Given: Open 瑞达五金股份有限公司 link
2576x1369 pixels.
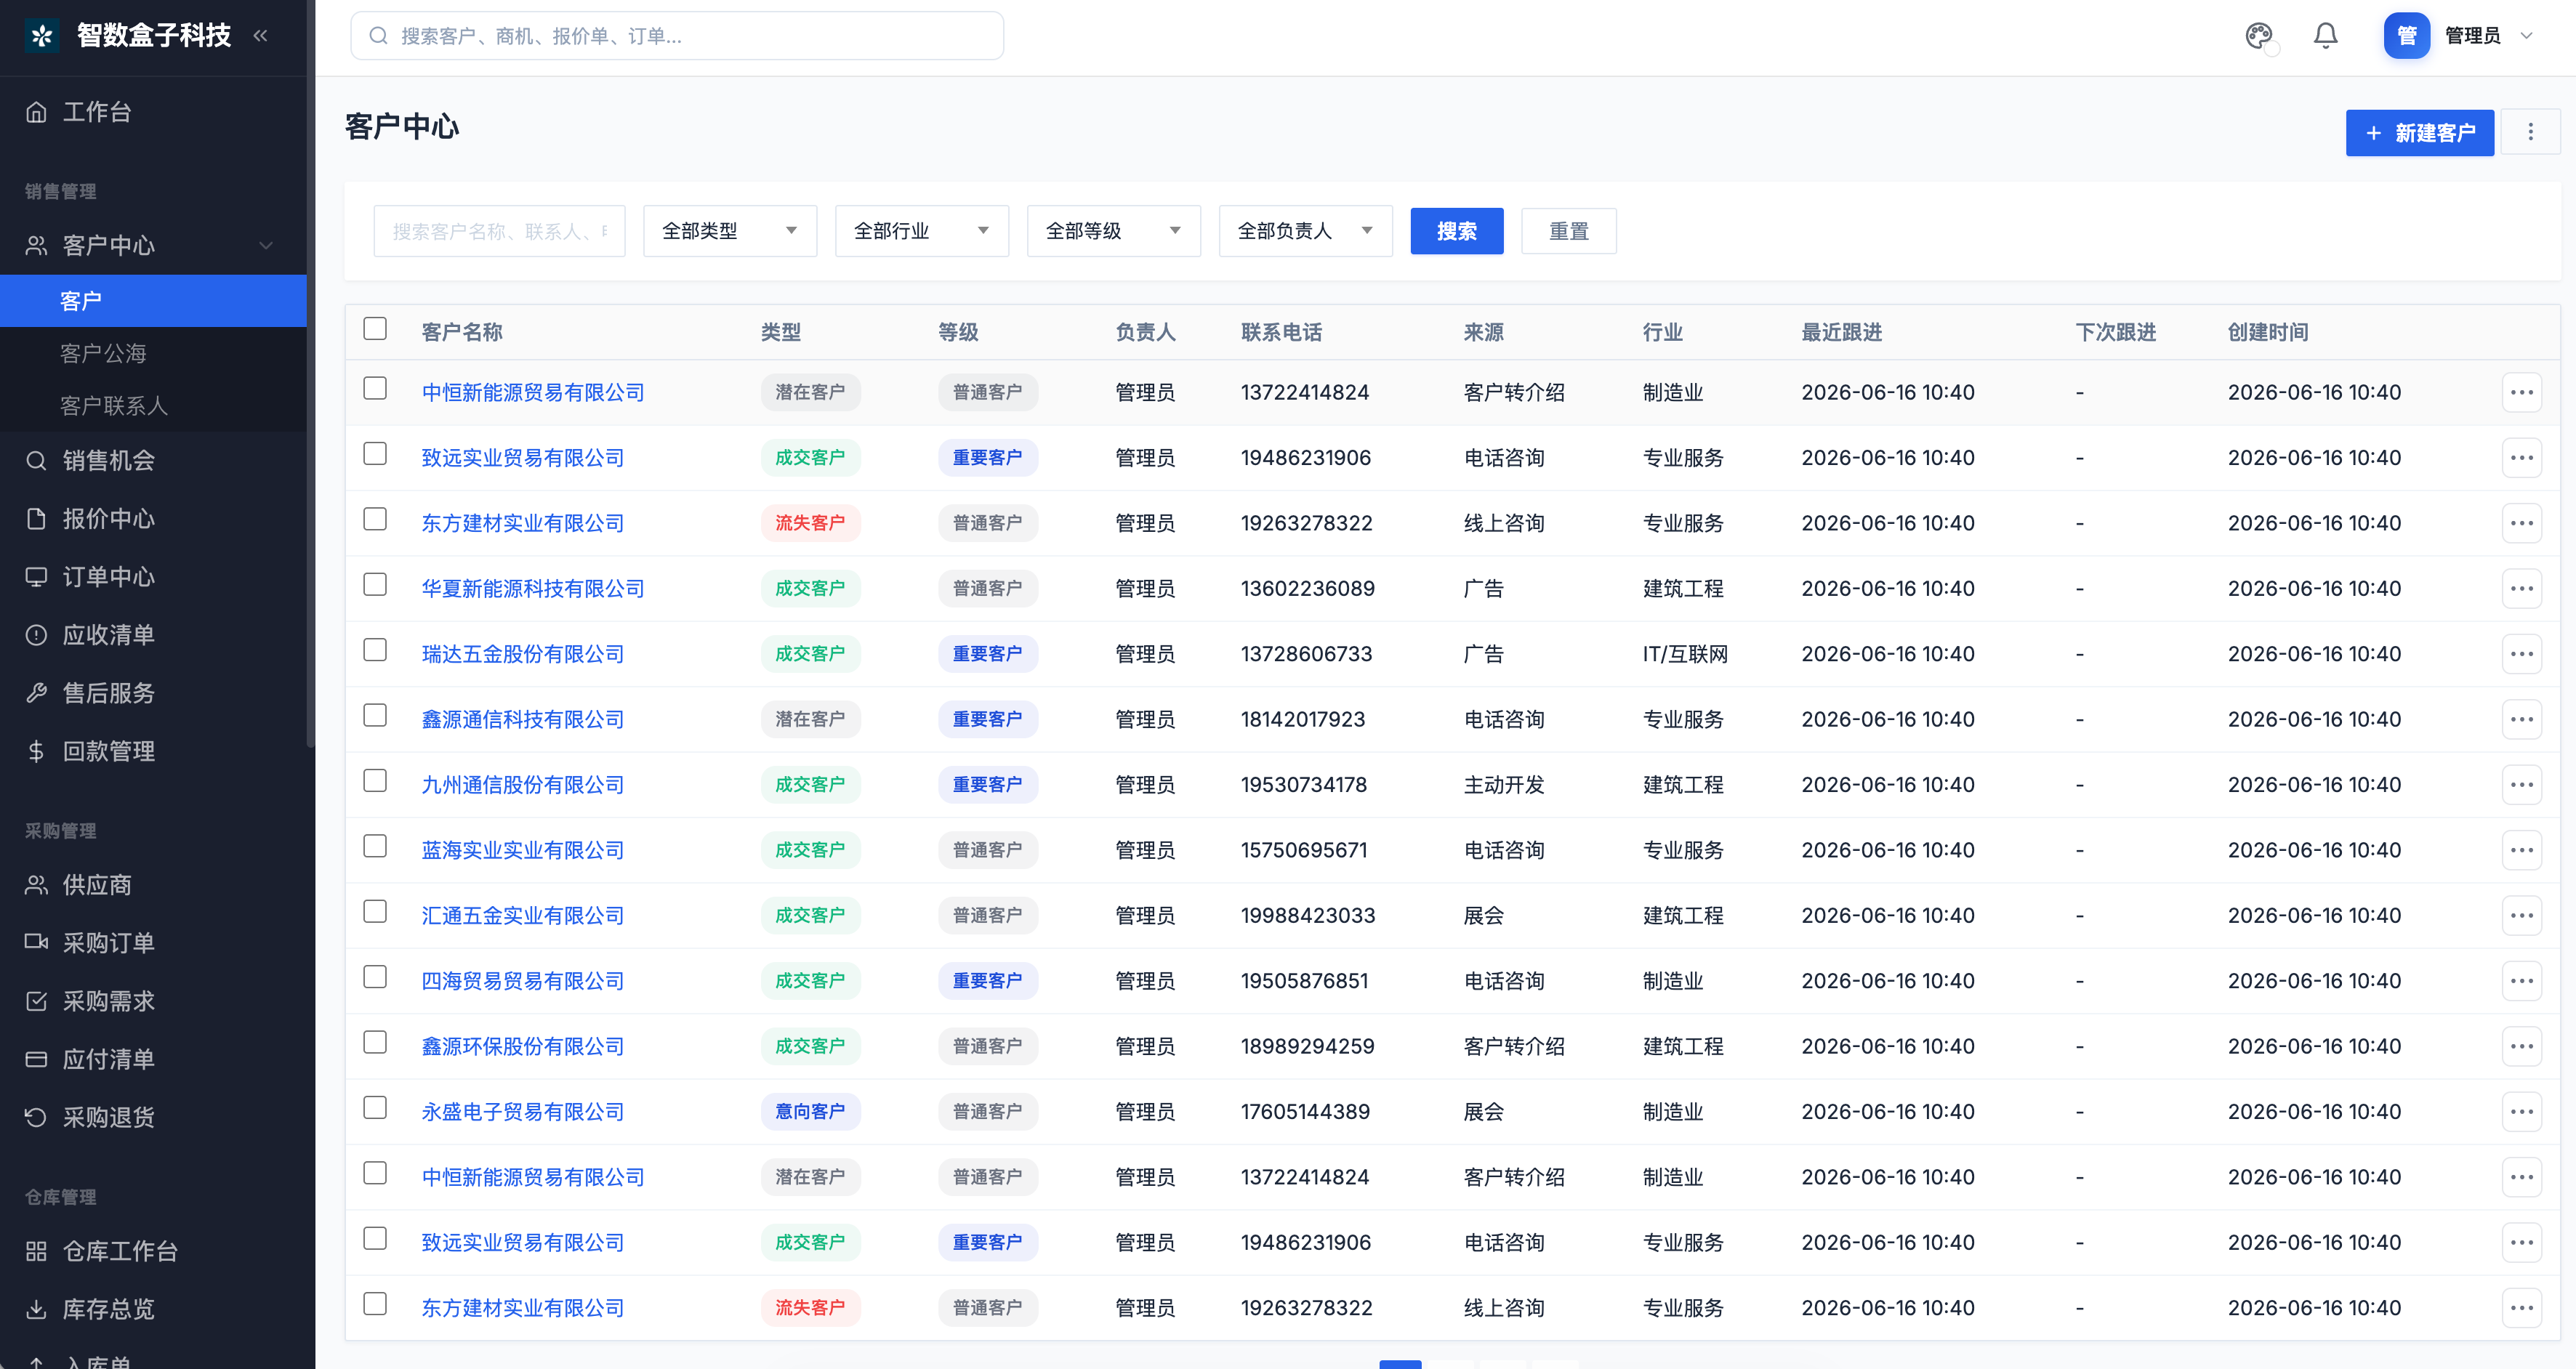Looking at the screenshot, I should 522,654.
